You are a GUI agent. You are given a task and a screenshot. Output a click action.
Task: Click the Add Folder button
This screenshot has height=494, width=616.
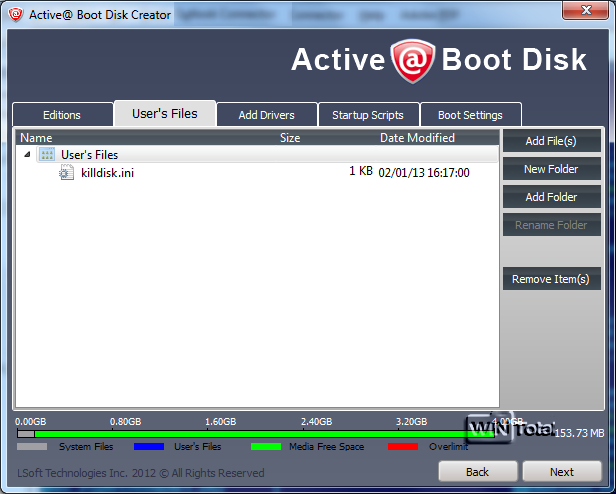[x=552, y=197]
